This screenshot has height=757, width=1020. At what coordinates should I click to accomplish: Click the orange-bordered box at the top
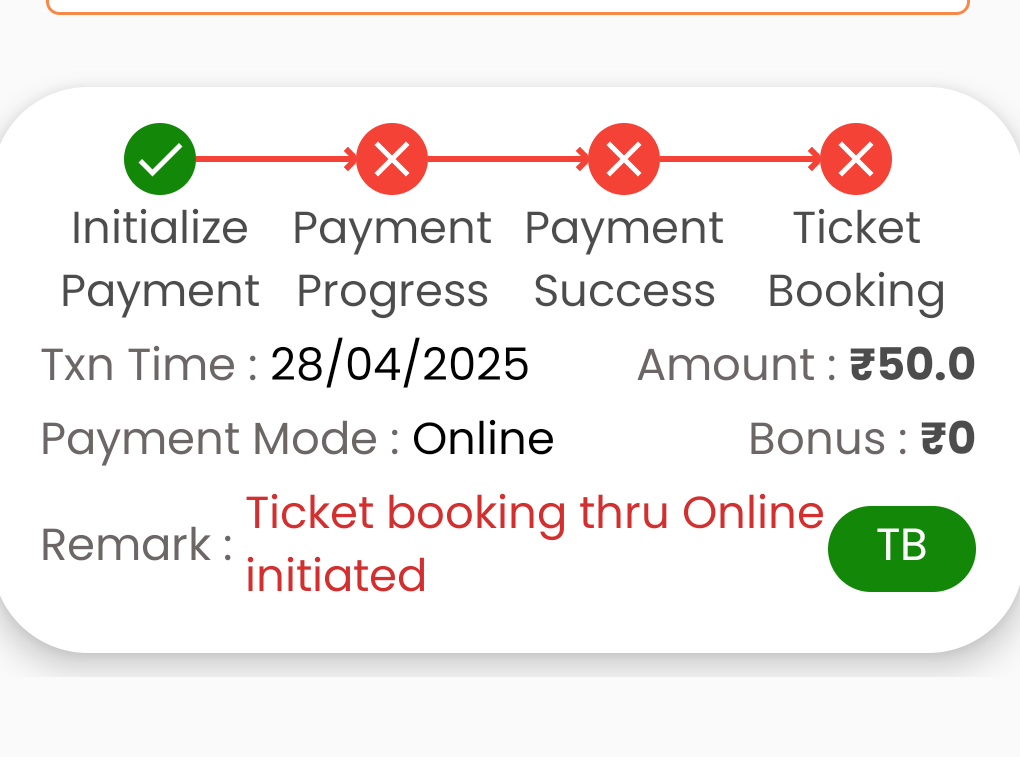508,7
